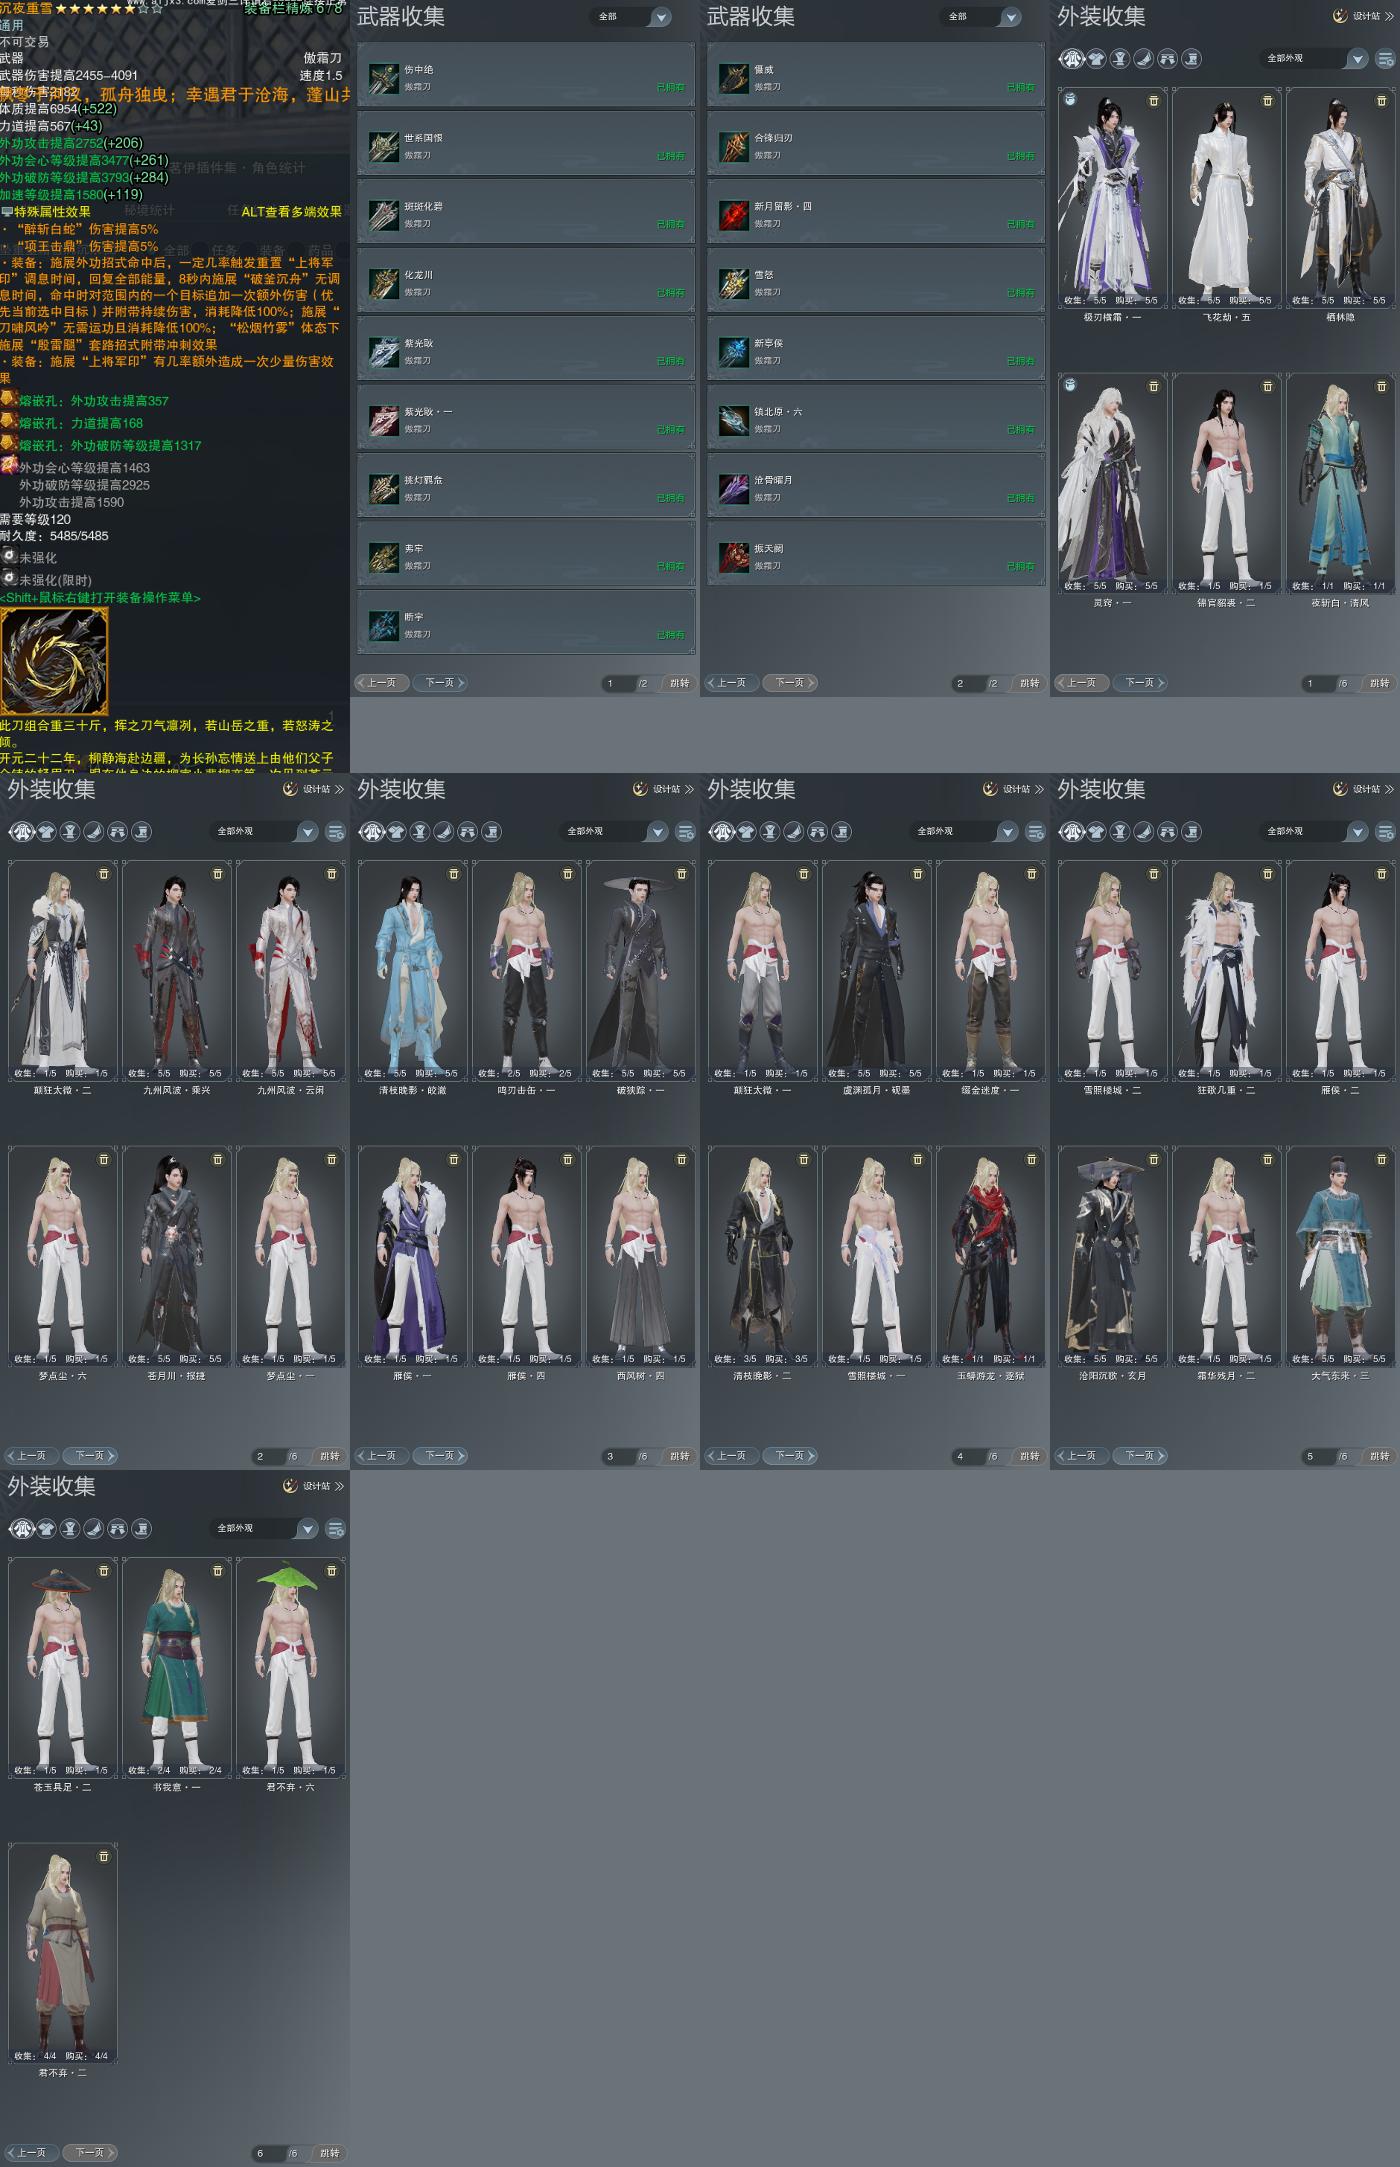Expand the 全部外观 dropdown above the 君不弃·六 card
This screenshot has height=2167, width=1400.
click(x=265, y=1529)
